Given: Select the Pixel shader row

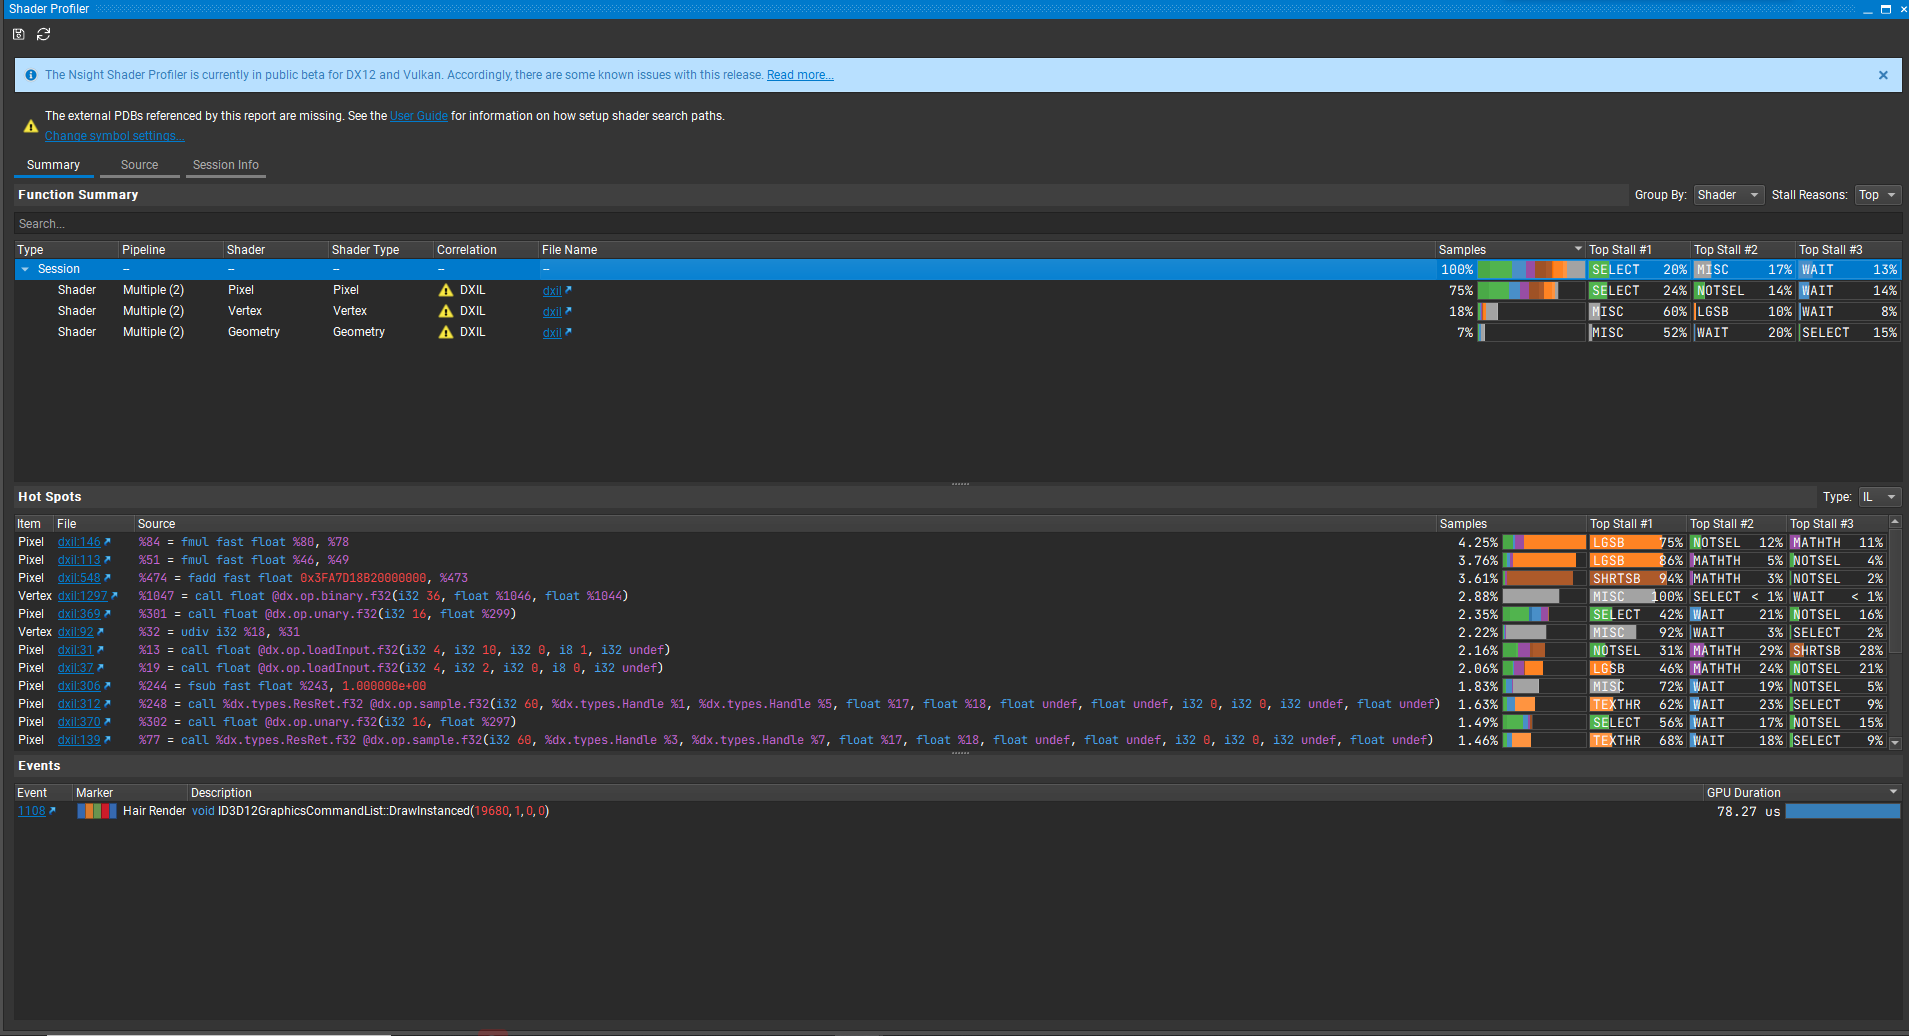Looking at the screenshot, I should [x=957, y=291].
